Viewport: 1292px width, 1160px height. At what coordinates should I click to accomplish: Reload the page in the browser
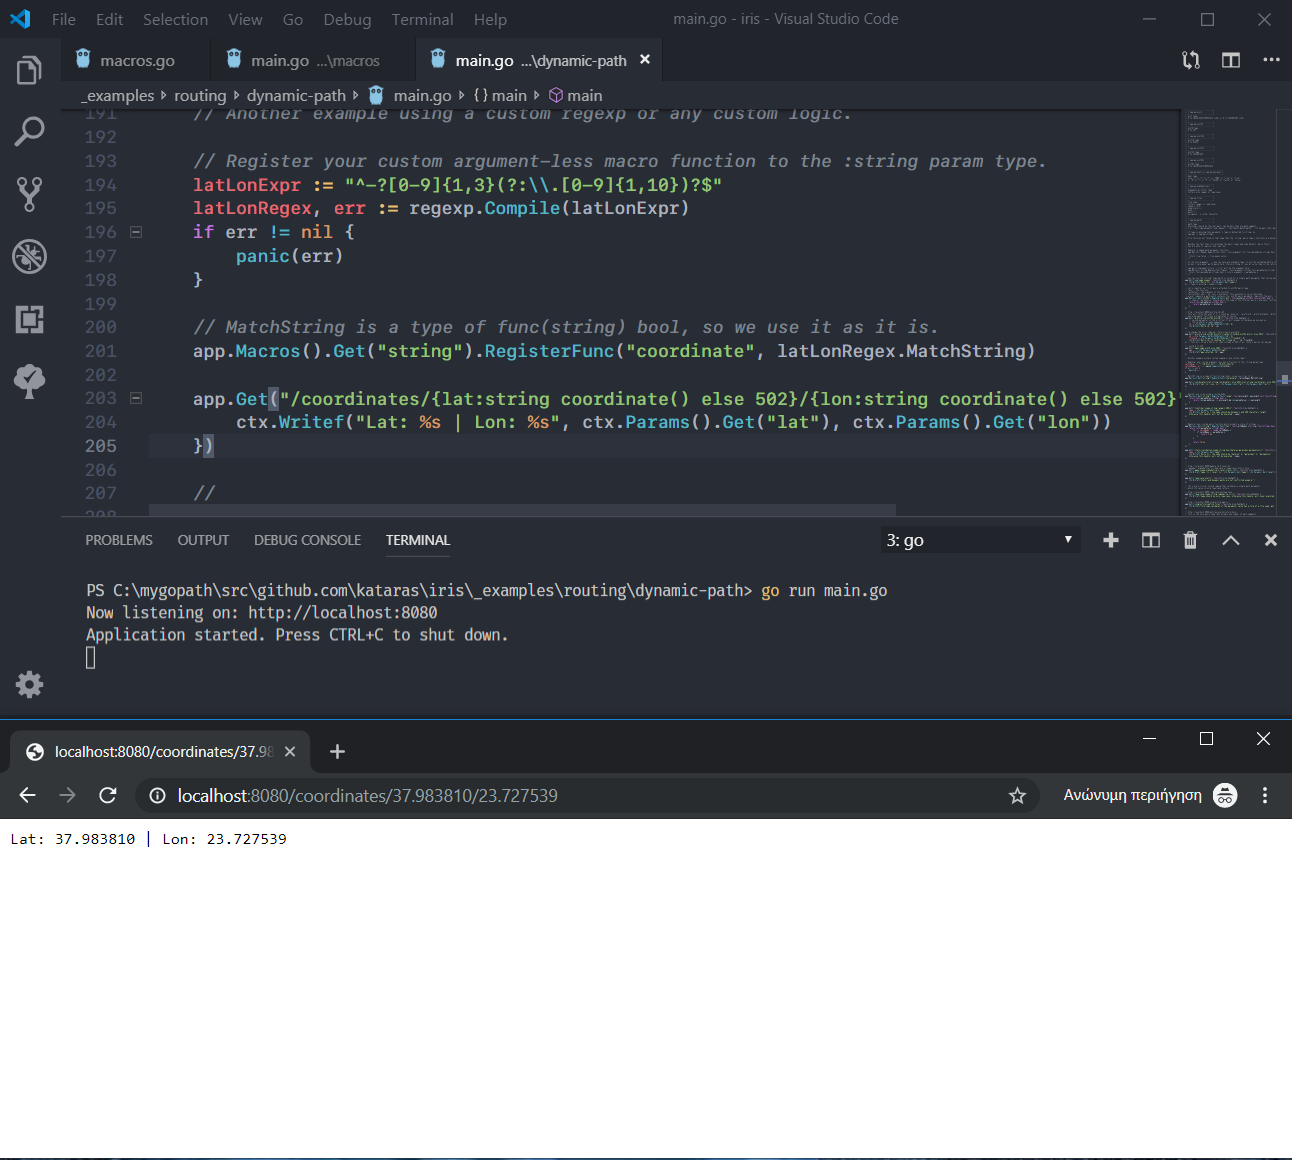point(108,795)
